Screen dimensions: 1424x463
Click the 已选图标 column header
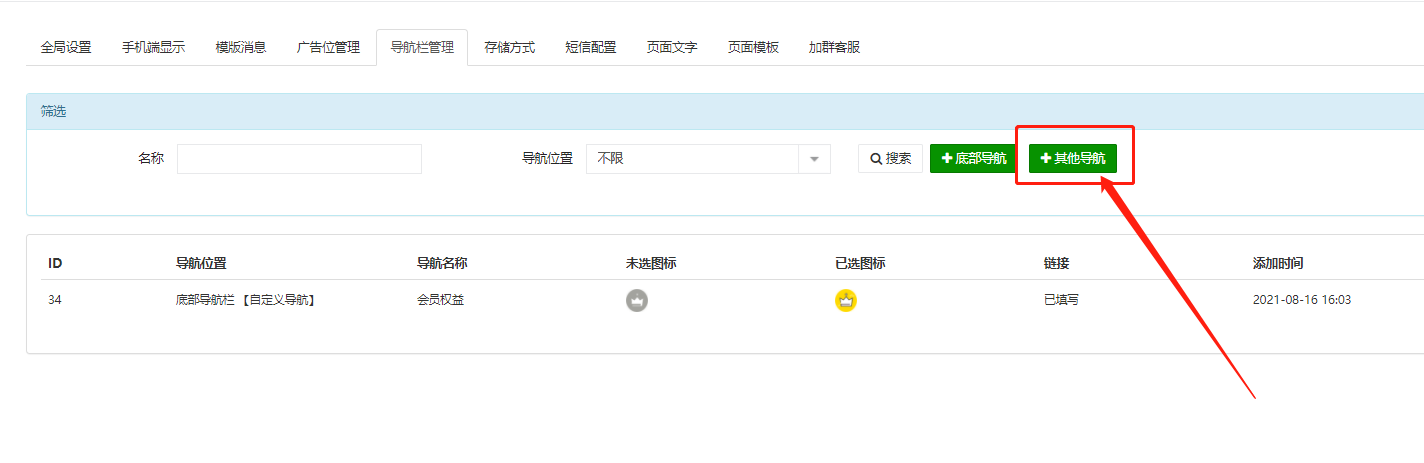[x=860, y=263]
